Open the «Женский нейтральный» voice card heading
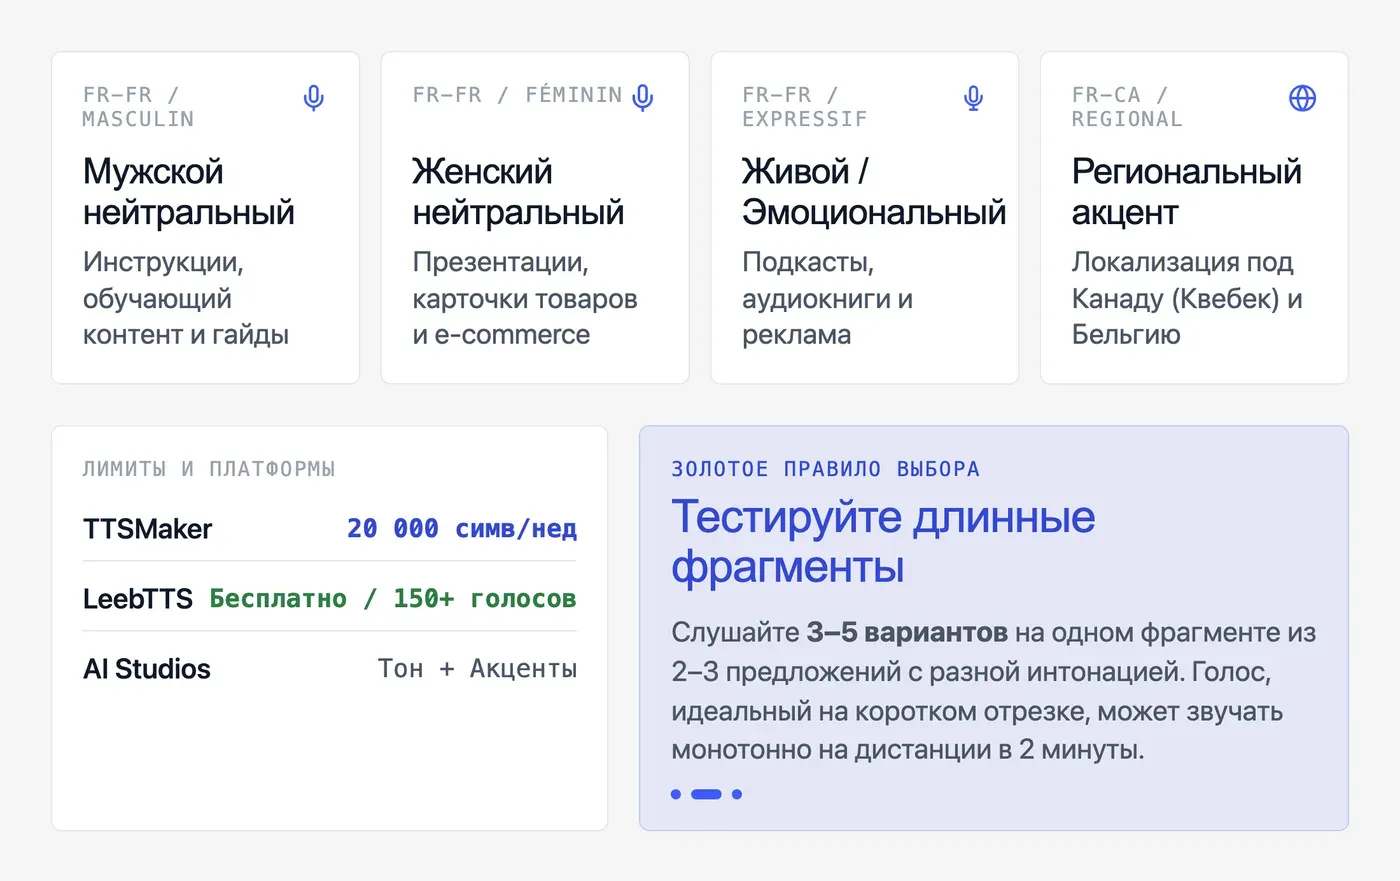 (518, 192)
